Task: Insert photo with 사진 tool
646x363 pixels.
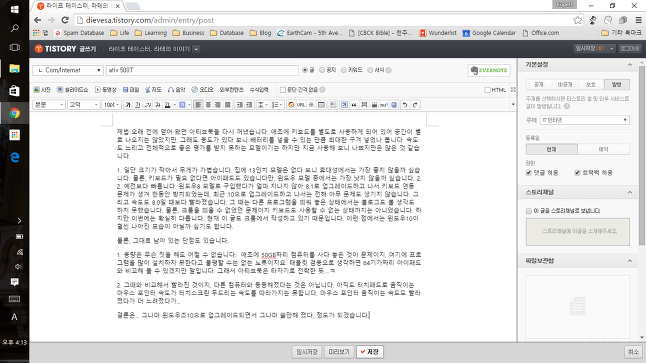Action: coord(42,89)
